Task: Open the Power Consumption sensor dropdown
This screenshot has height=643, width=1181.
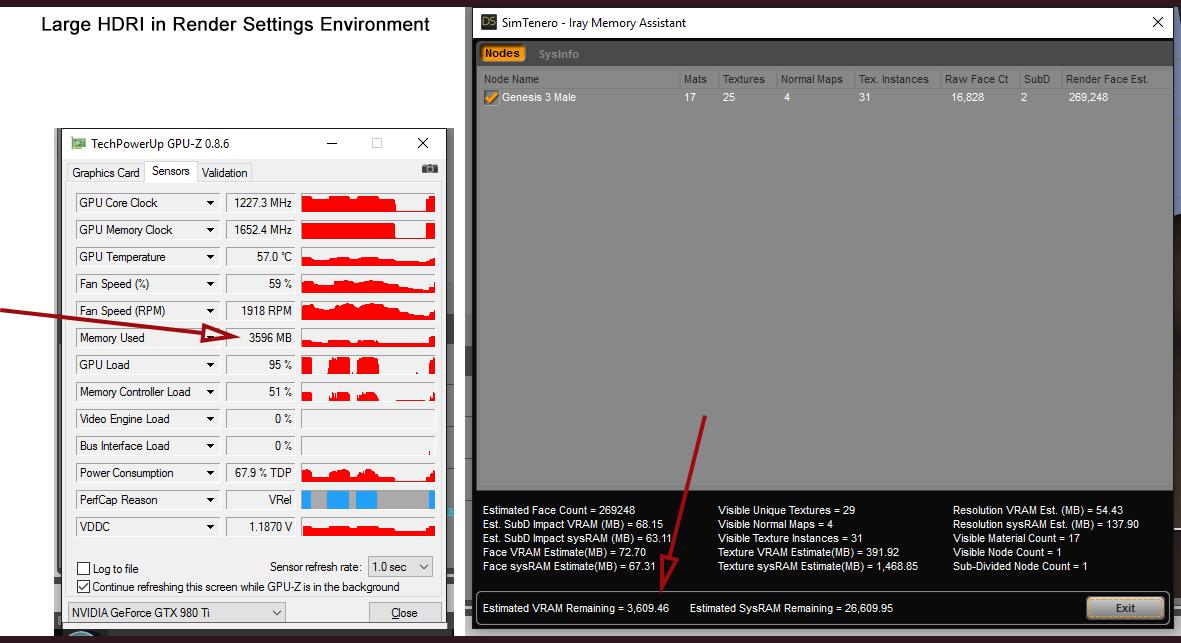Action: pos(210,473)
